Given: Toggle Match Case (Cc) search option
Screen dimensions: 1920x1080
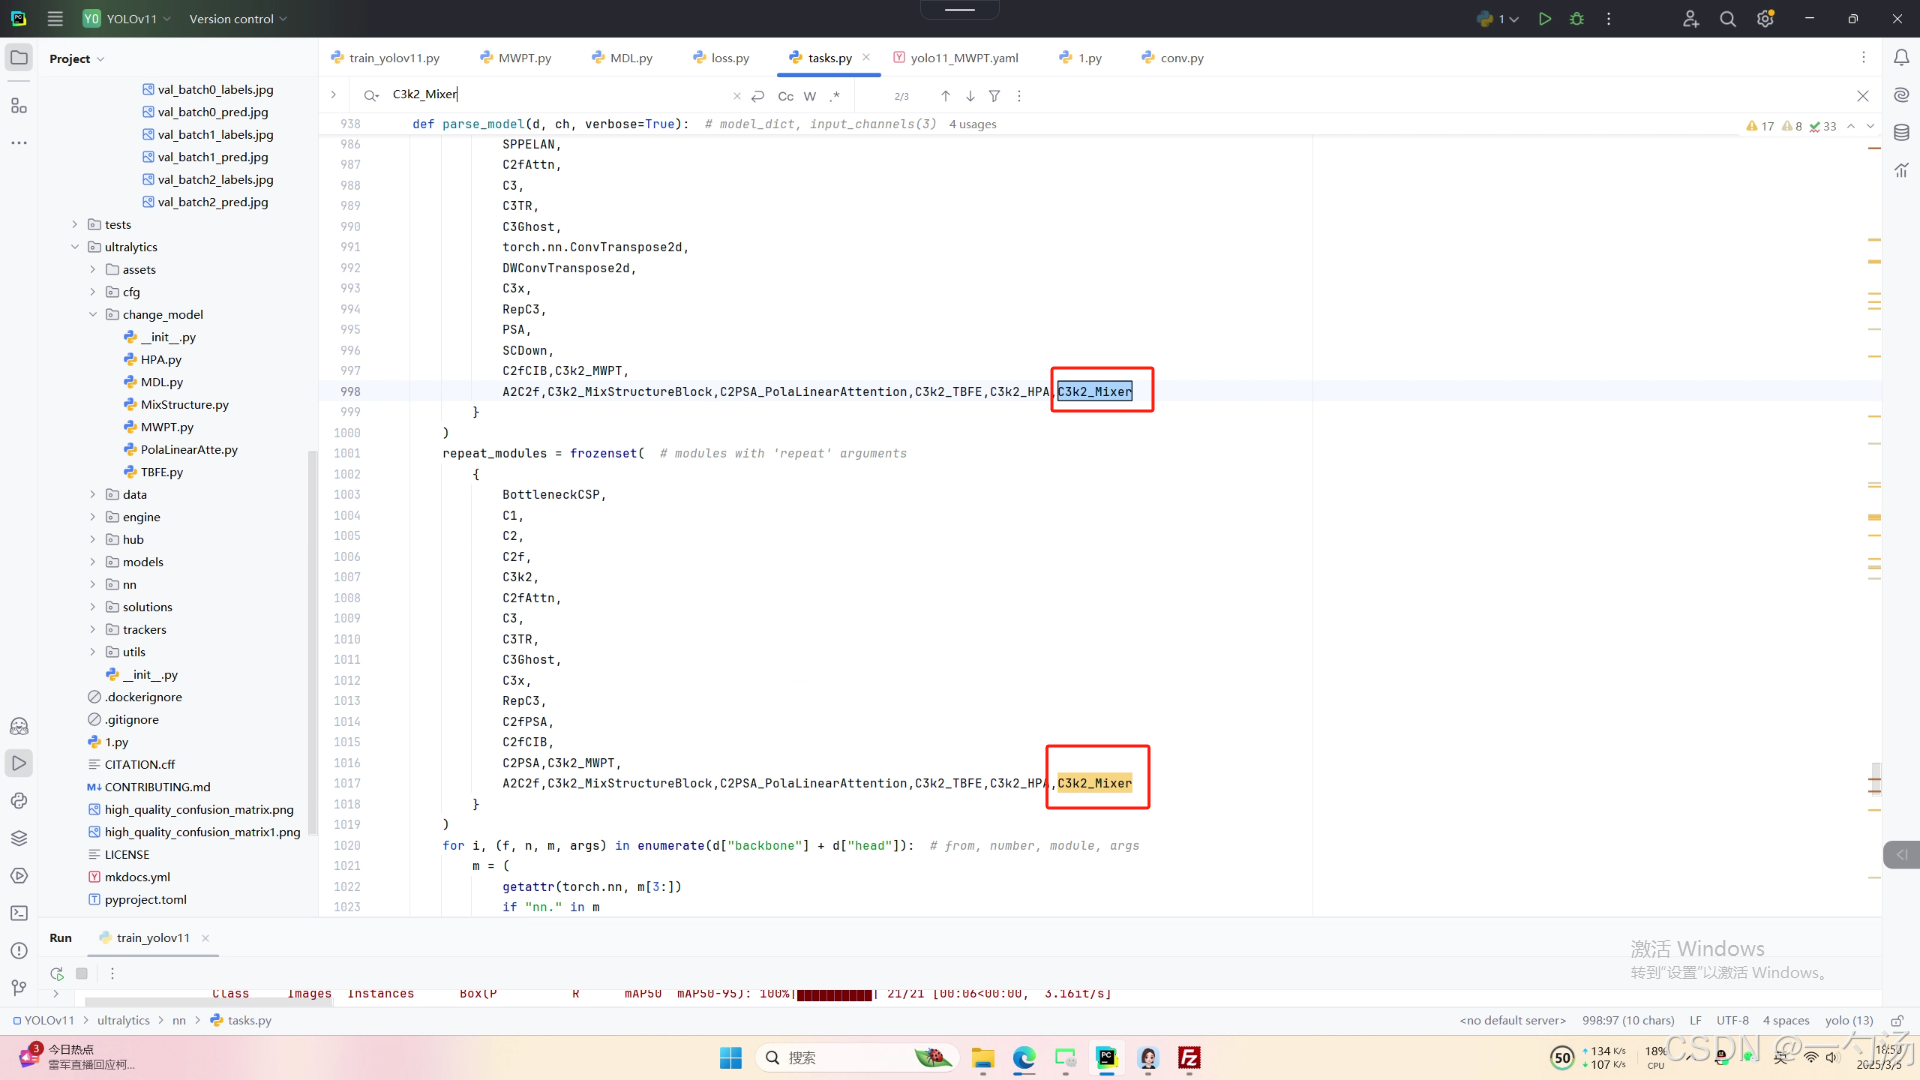Looking at the screenshot, I should 785,96.
